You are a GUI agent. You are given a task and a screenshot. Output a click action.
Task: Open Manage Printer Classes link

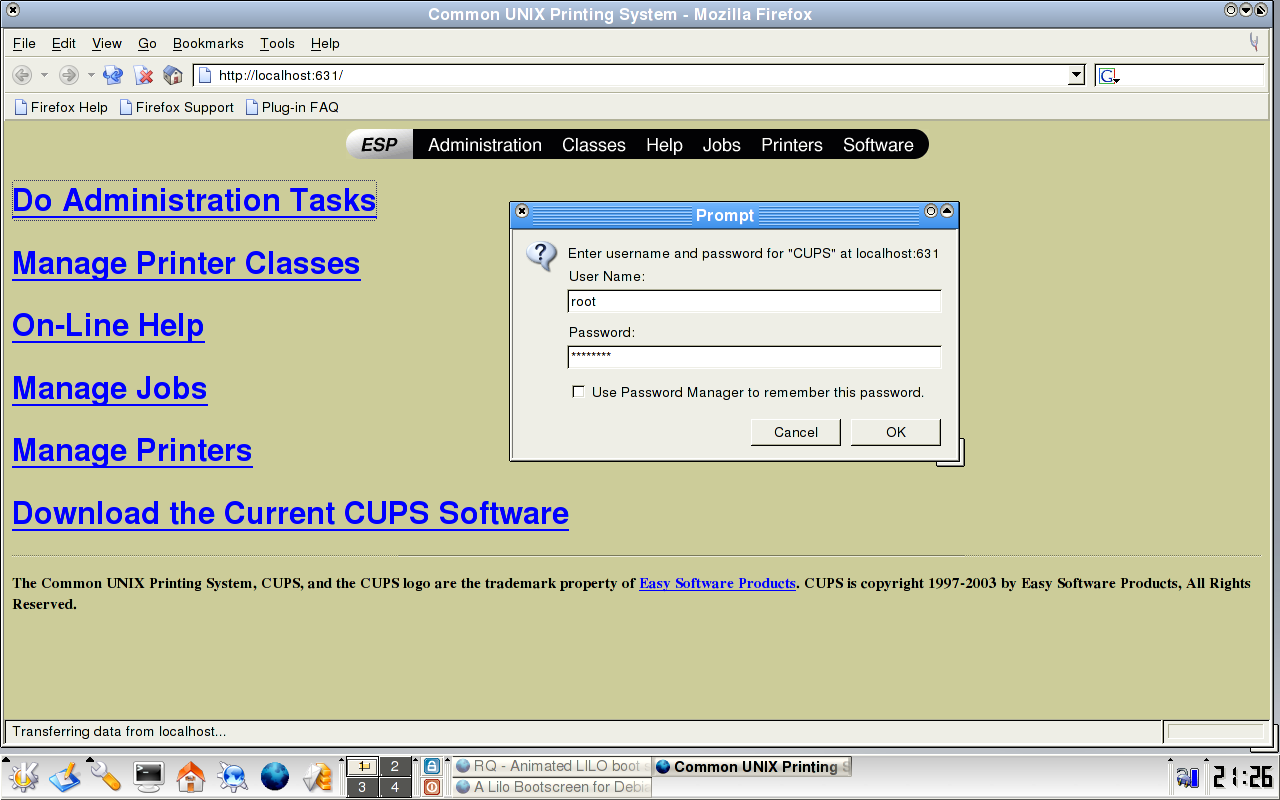[186, 263]
